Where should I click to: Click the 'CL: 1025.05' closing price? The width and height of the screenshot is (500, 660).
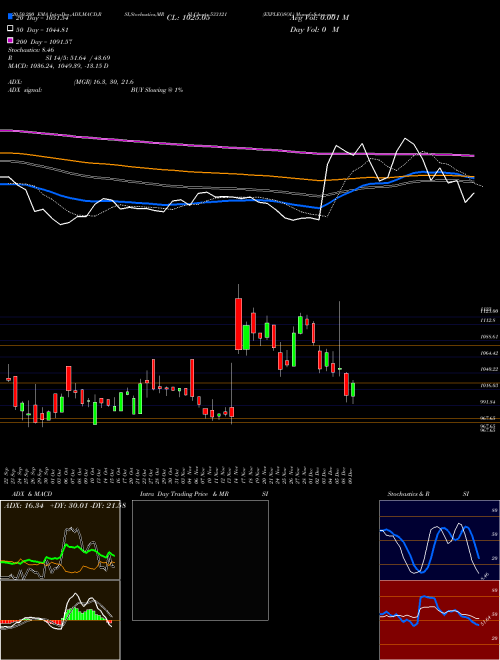coord(188,18)
